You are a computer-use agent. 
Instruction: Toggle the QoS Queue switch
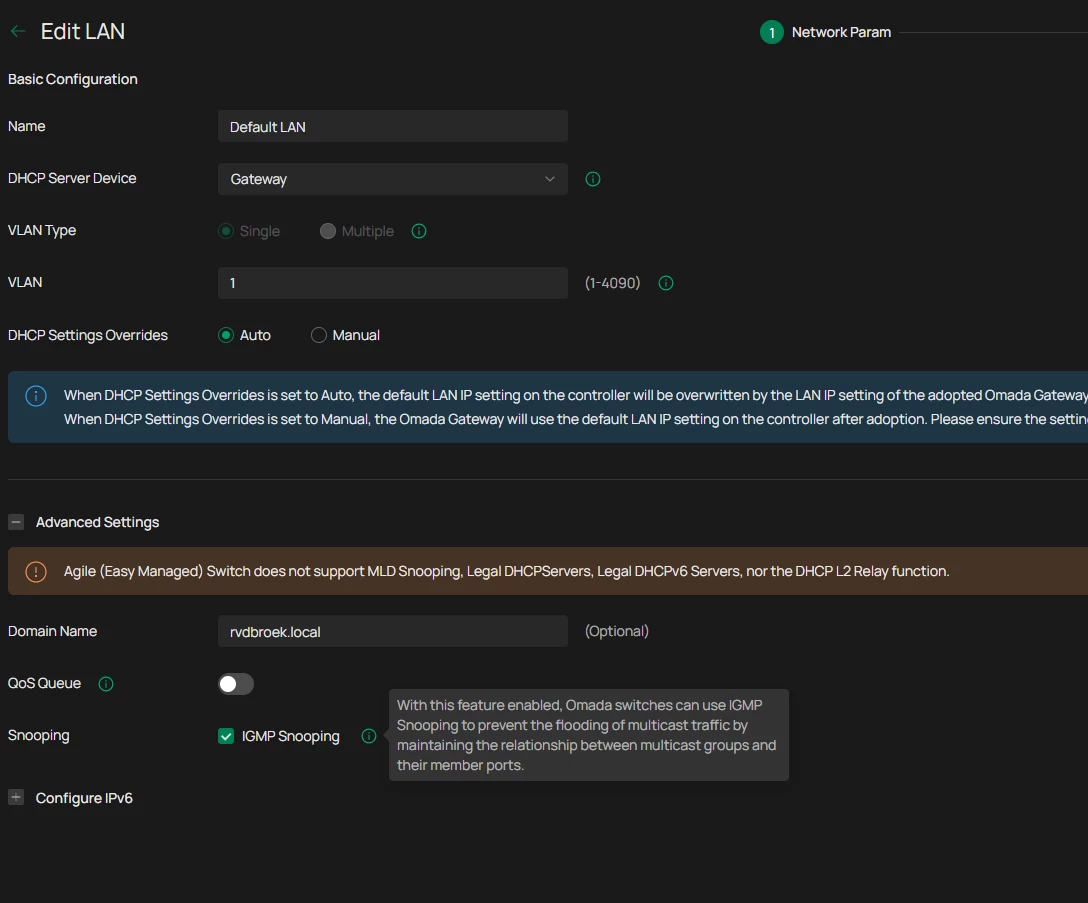[x=236, y=684]
